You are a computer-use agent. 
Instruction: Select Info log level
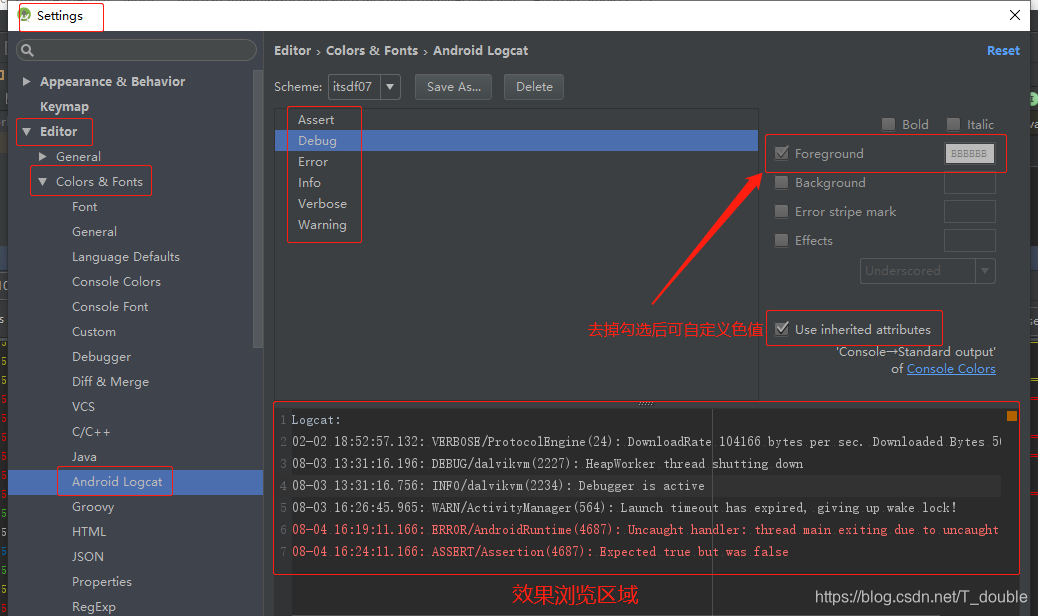click(516, 183)
